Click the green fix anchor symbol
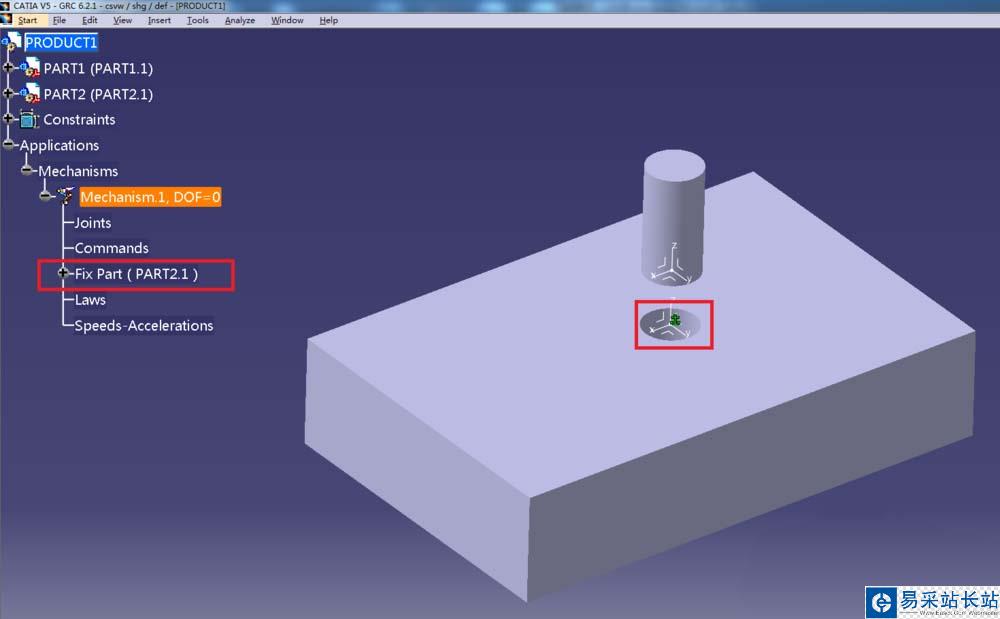Screen dimensions: 1000x619 675,320
